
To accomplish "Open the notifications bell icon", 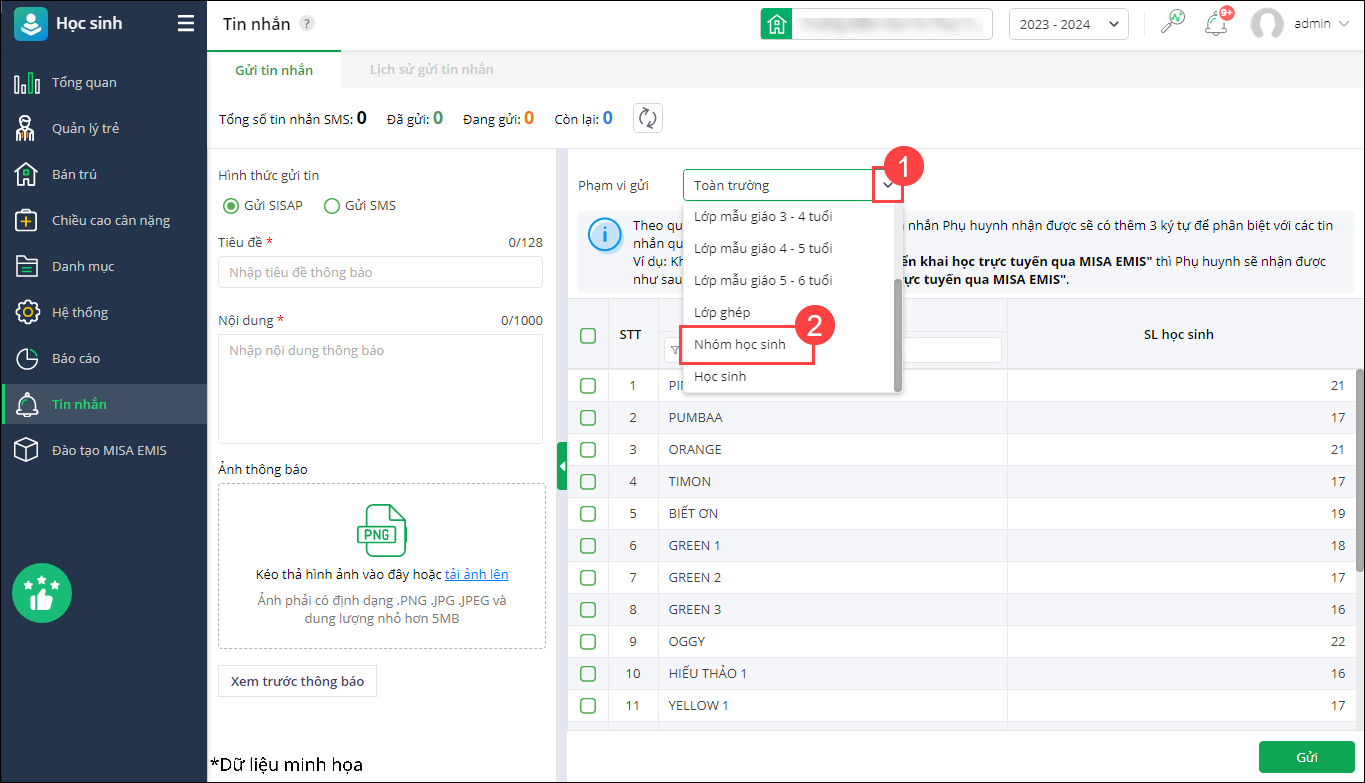I will click(1217, 24).
